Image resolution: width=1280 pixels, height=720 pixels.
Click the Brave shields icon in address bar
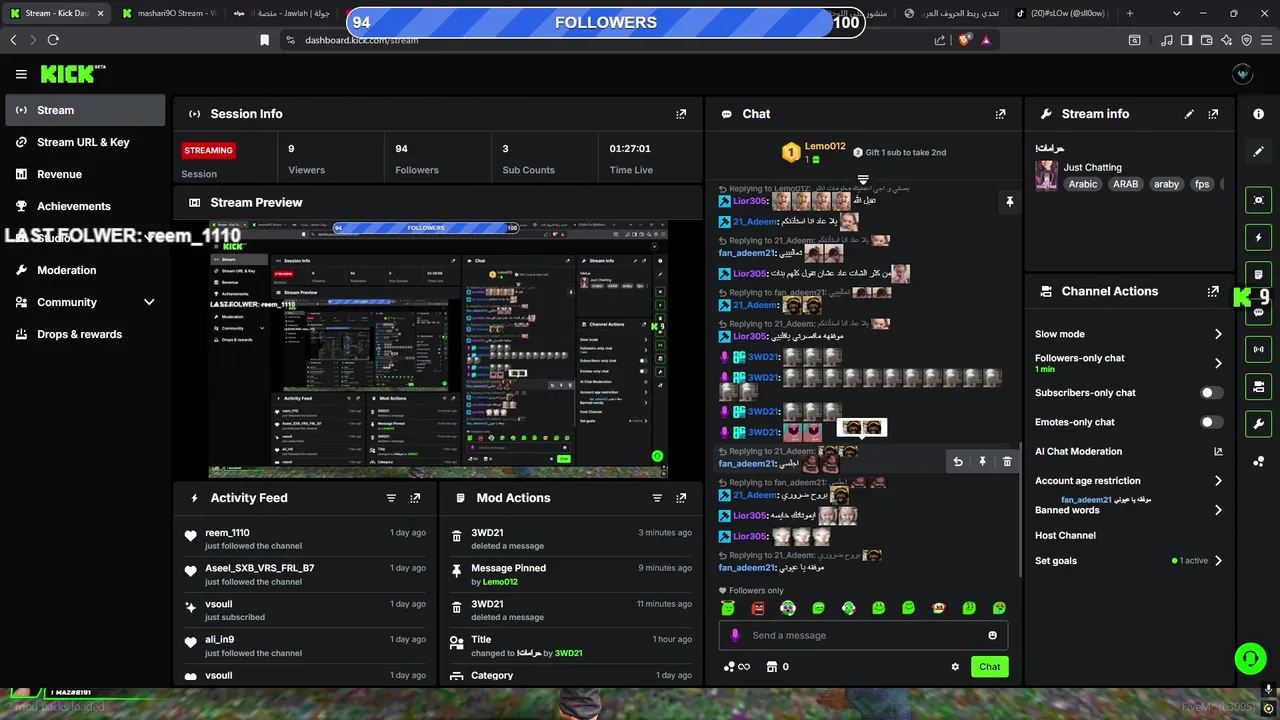click(964, 40)
